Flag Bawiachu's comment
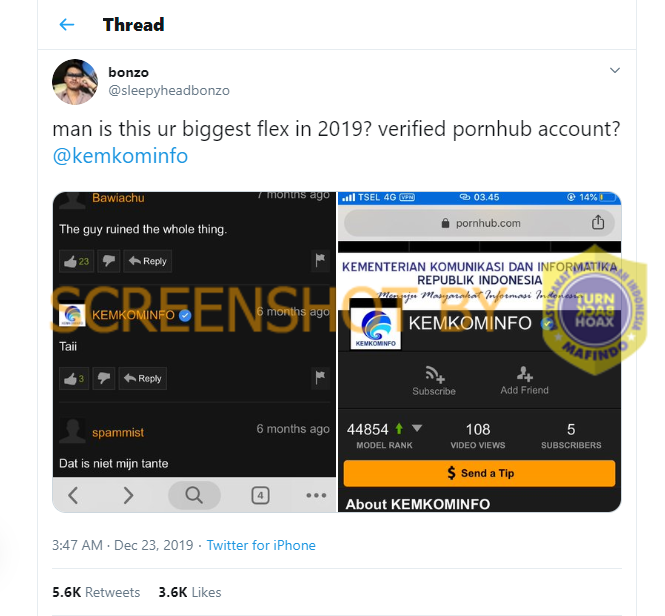 pyautogui.click(x=321, y=261)
